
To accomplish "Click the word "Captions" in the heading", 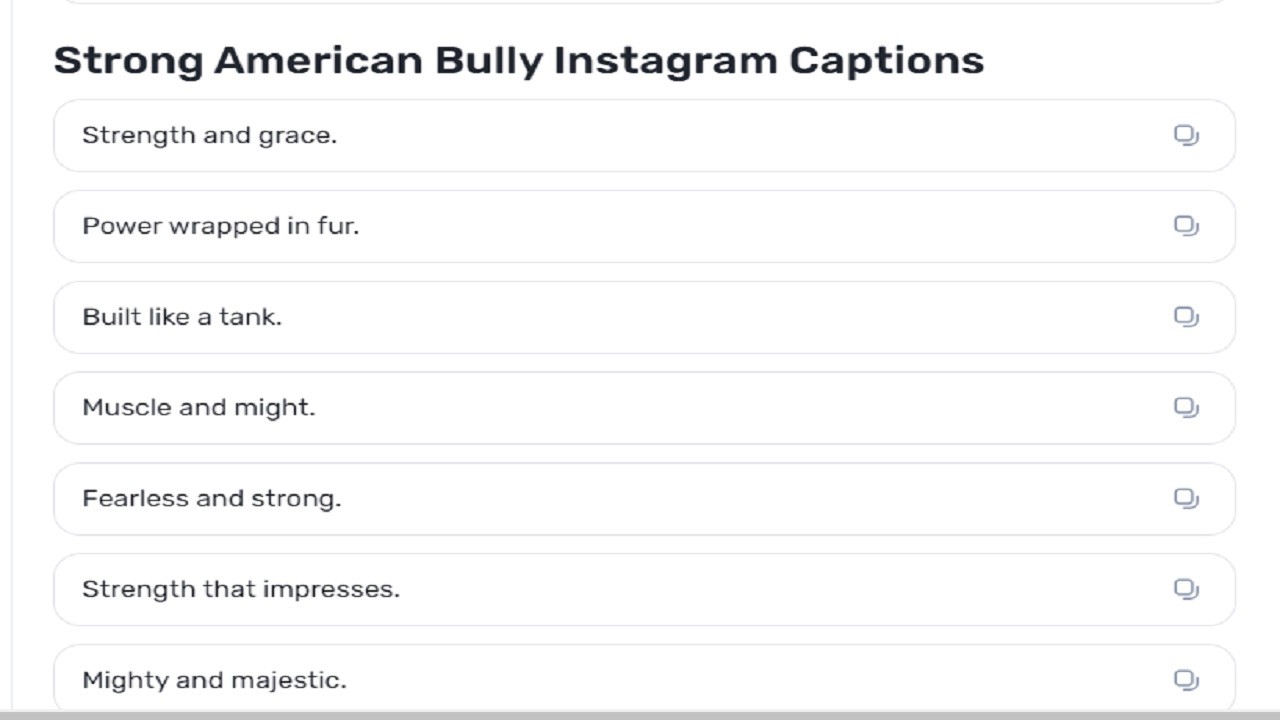I will [x=886, y=60].
